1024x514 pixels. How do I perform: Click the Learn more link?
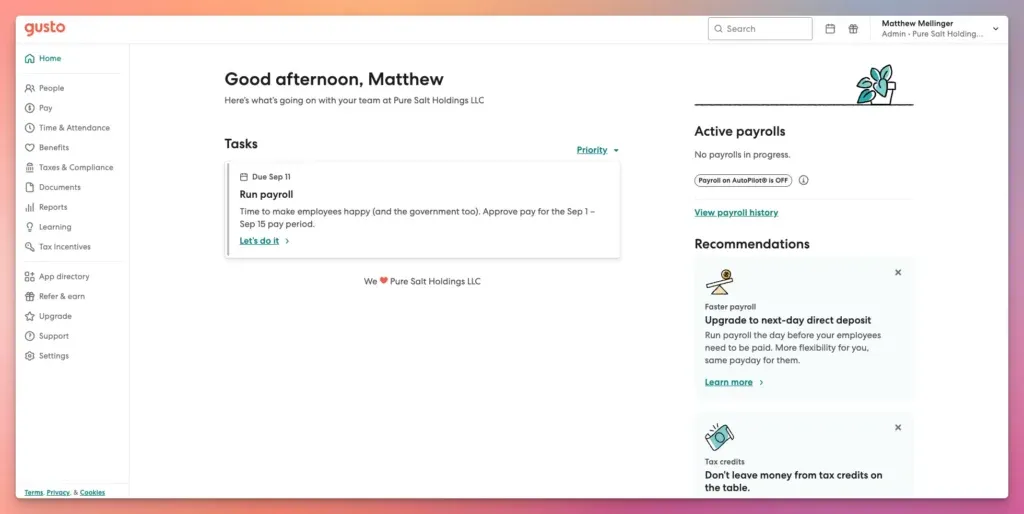pos(729,382)
